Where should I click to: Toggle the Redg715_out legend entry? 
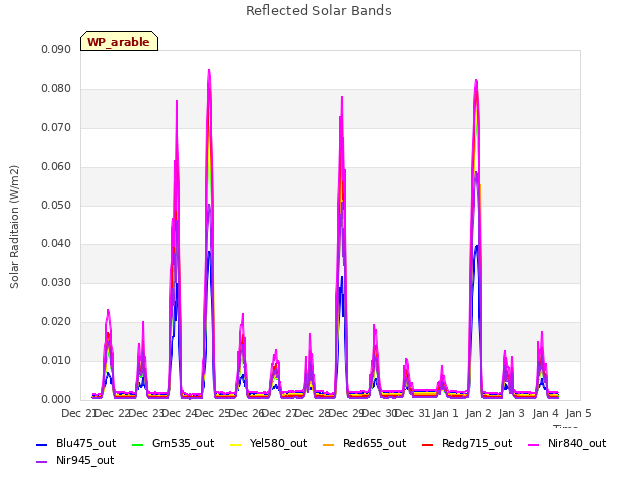tap(467, 443)
